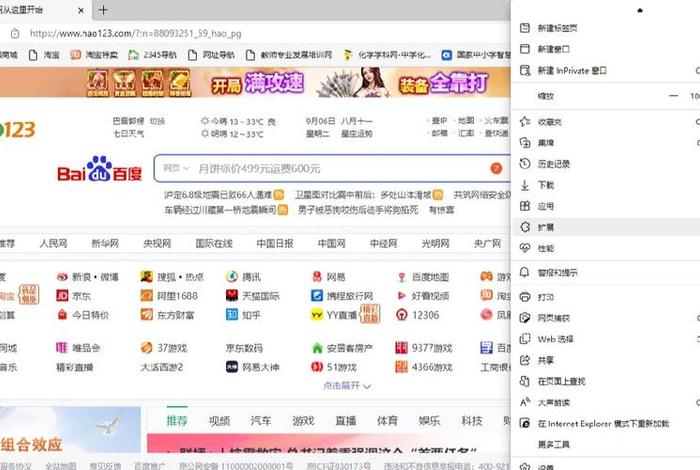Click the bell icon for 警报和提示
This screenshot has height=470, width=700.
click(x=525, y=272)
